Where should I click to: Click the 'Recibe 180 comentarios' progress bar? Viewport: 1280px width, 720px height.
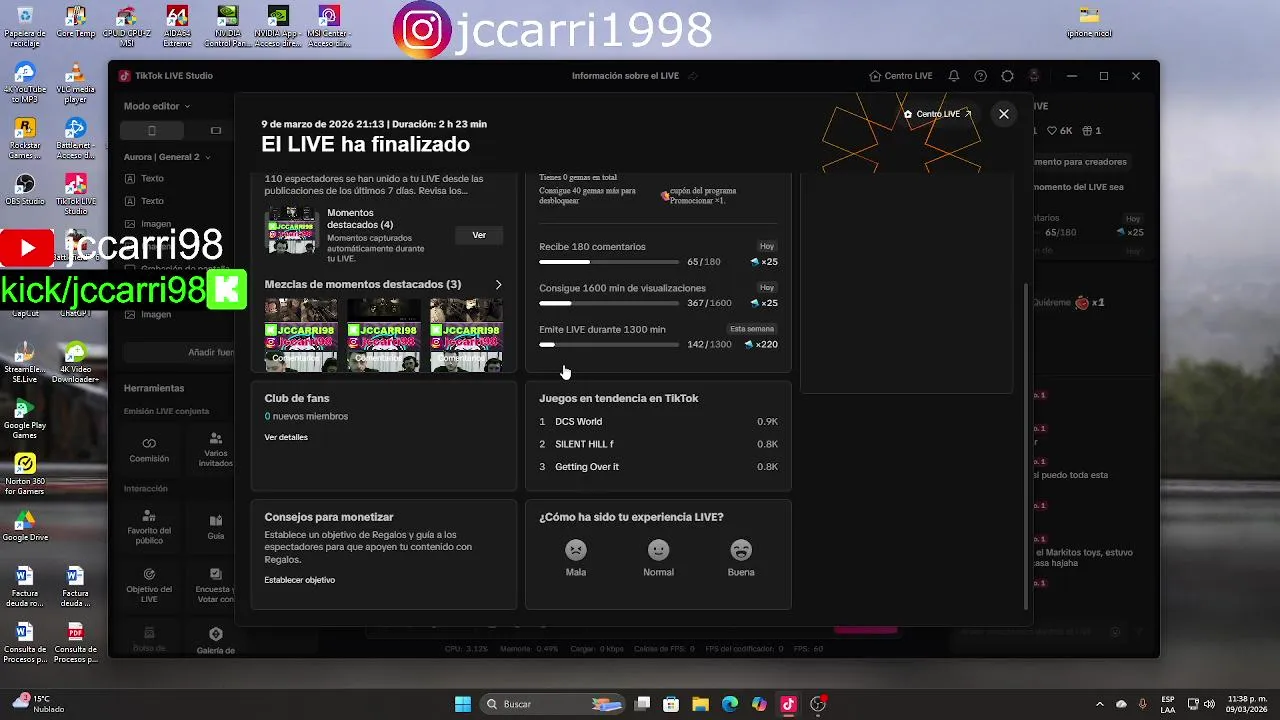tap(609, 262)
